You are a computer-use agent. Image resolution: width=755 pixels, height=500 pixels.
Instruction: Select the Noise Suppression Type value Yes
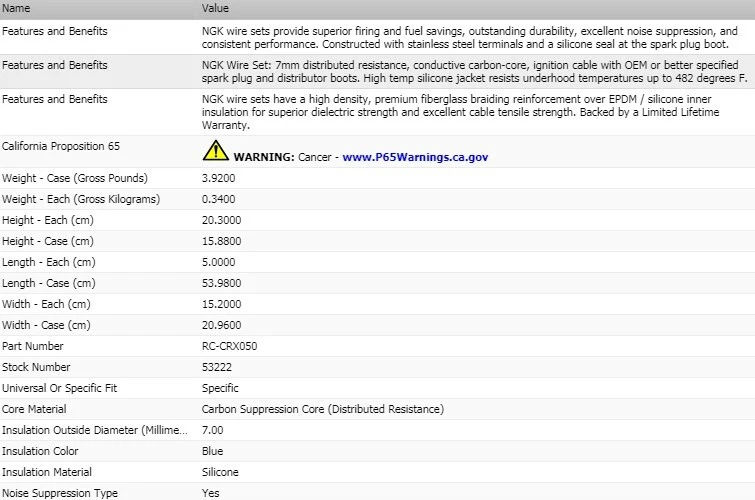coord(210,493)
